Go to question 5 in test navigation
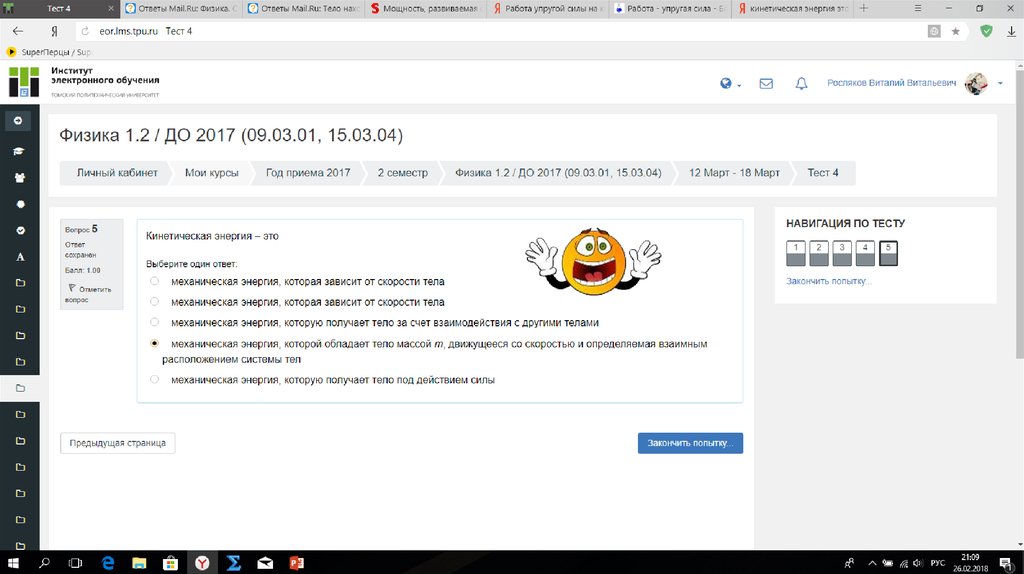Viewport: 1024px width, 574px height. click(888, 253)
